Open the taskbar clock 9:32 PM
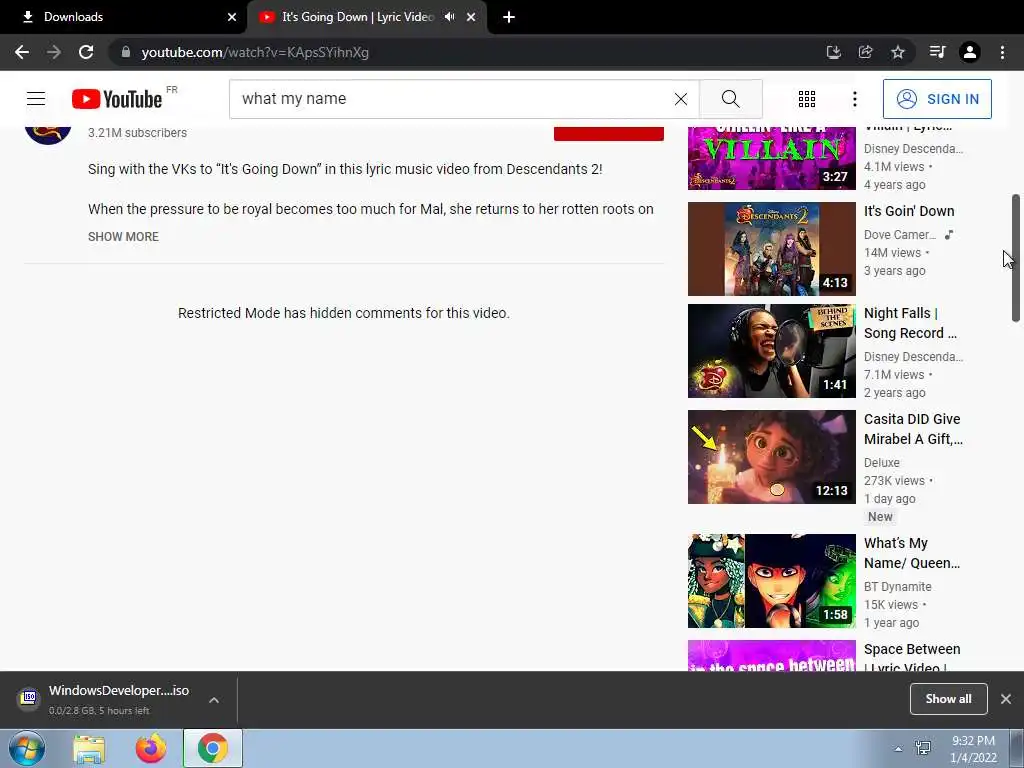 click(x=973, y=749)
